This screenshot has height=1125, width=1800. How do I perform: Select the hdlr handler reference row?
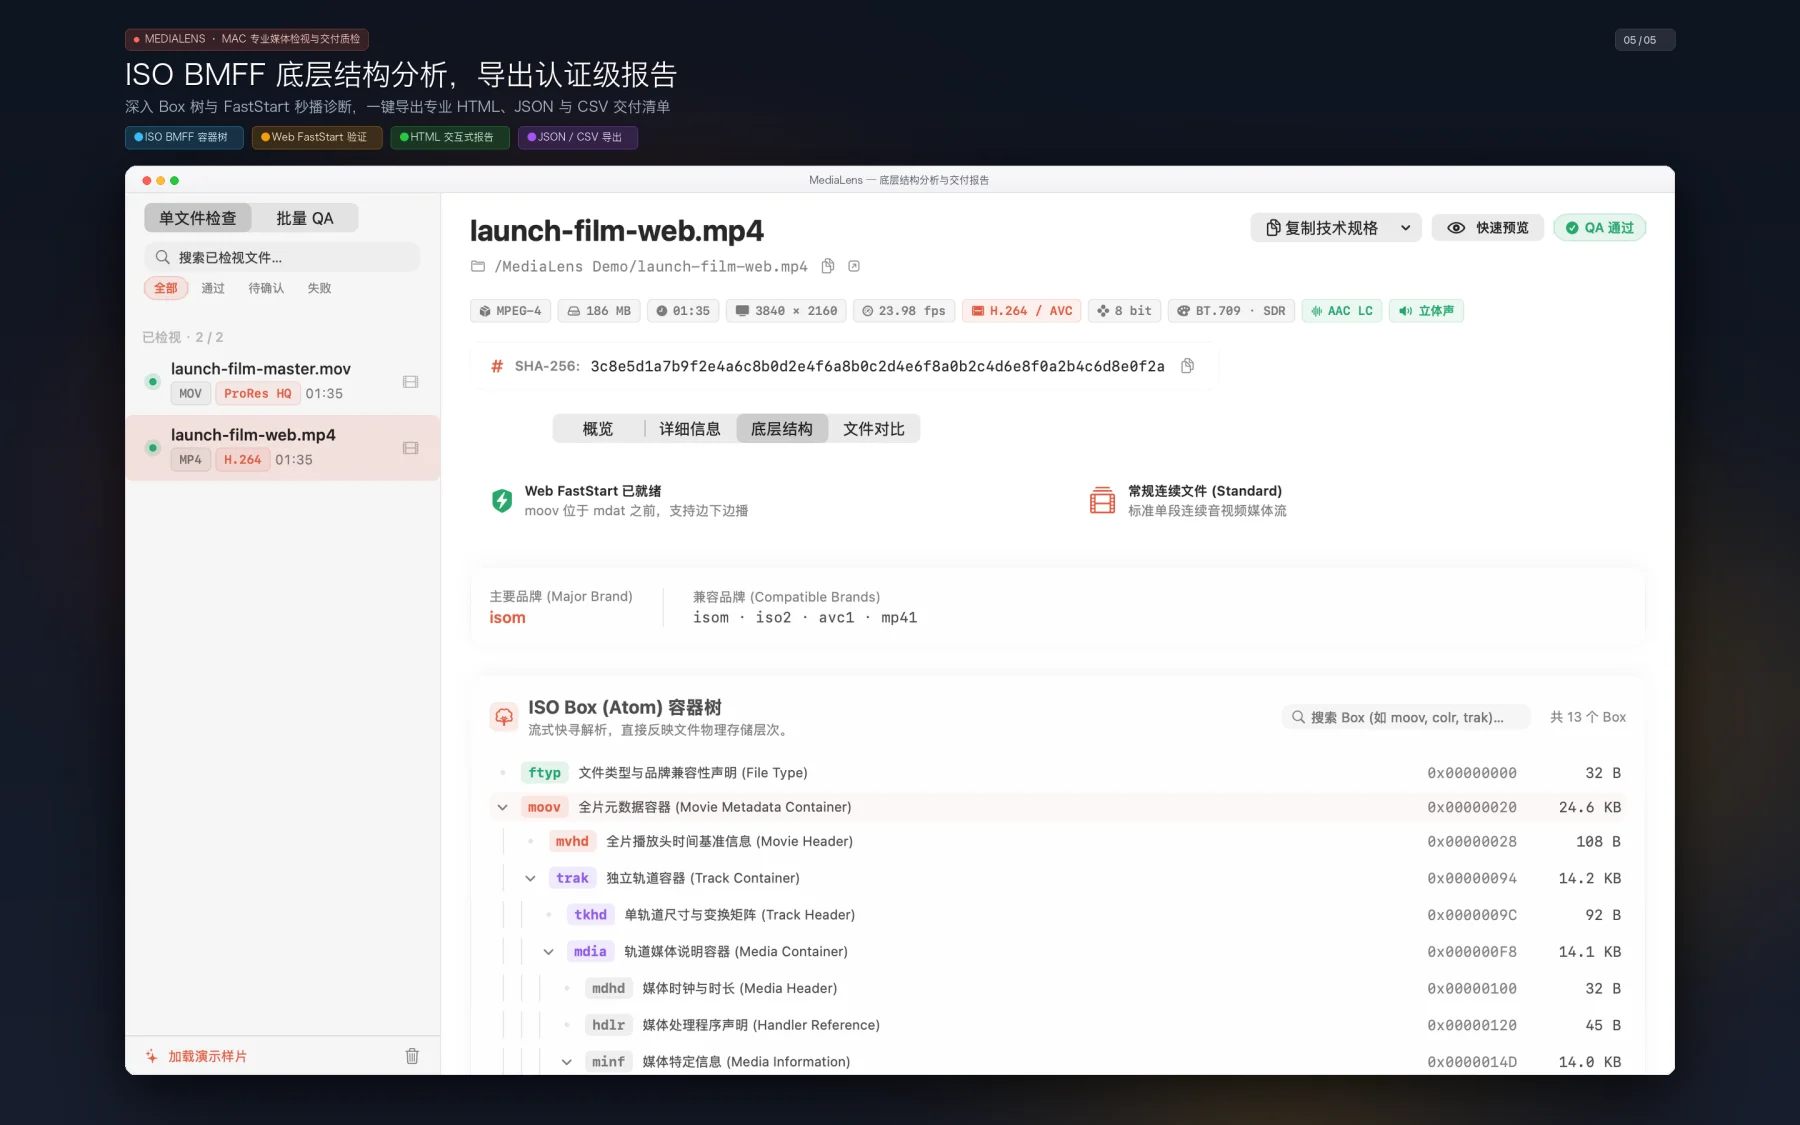(1058, 1025)
